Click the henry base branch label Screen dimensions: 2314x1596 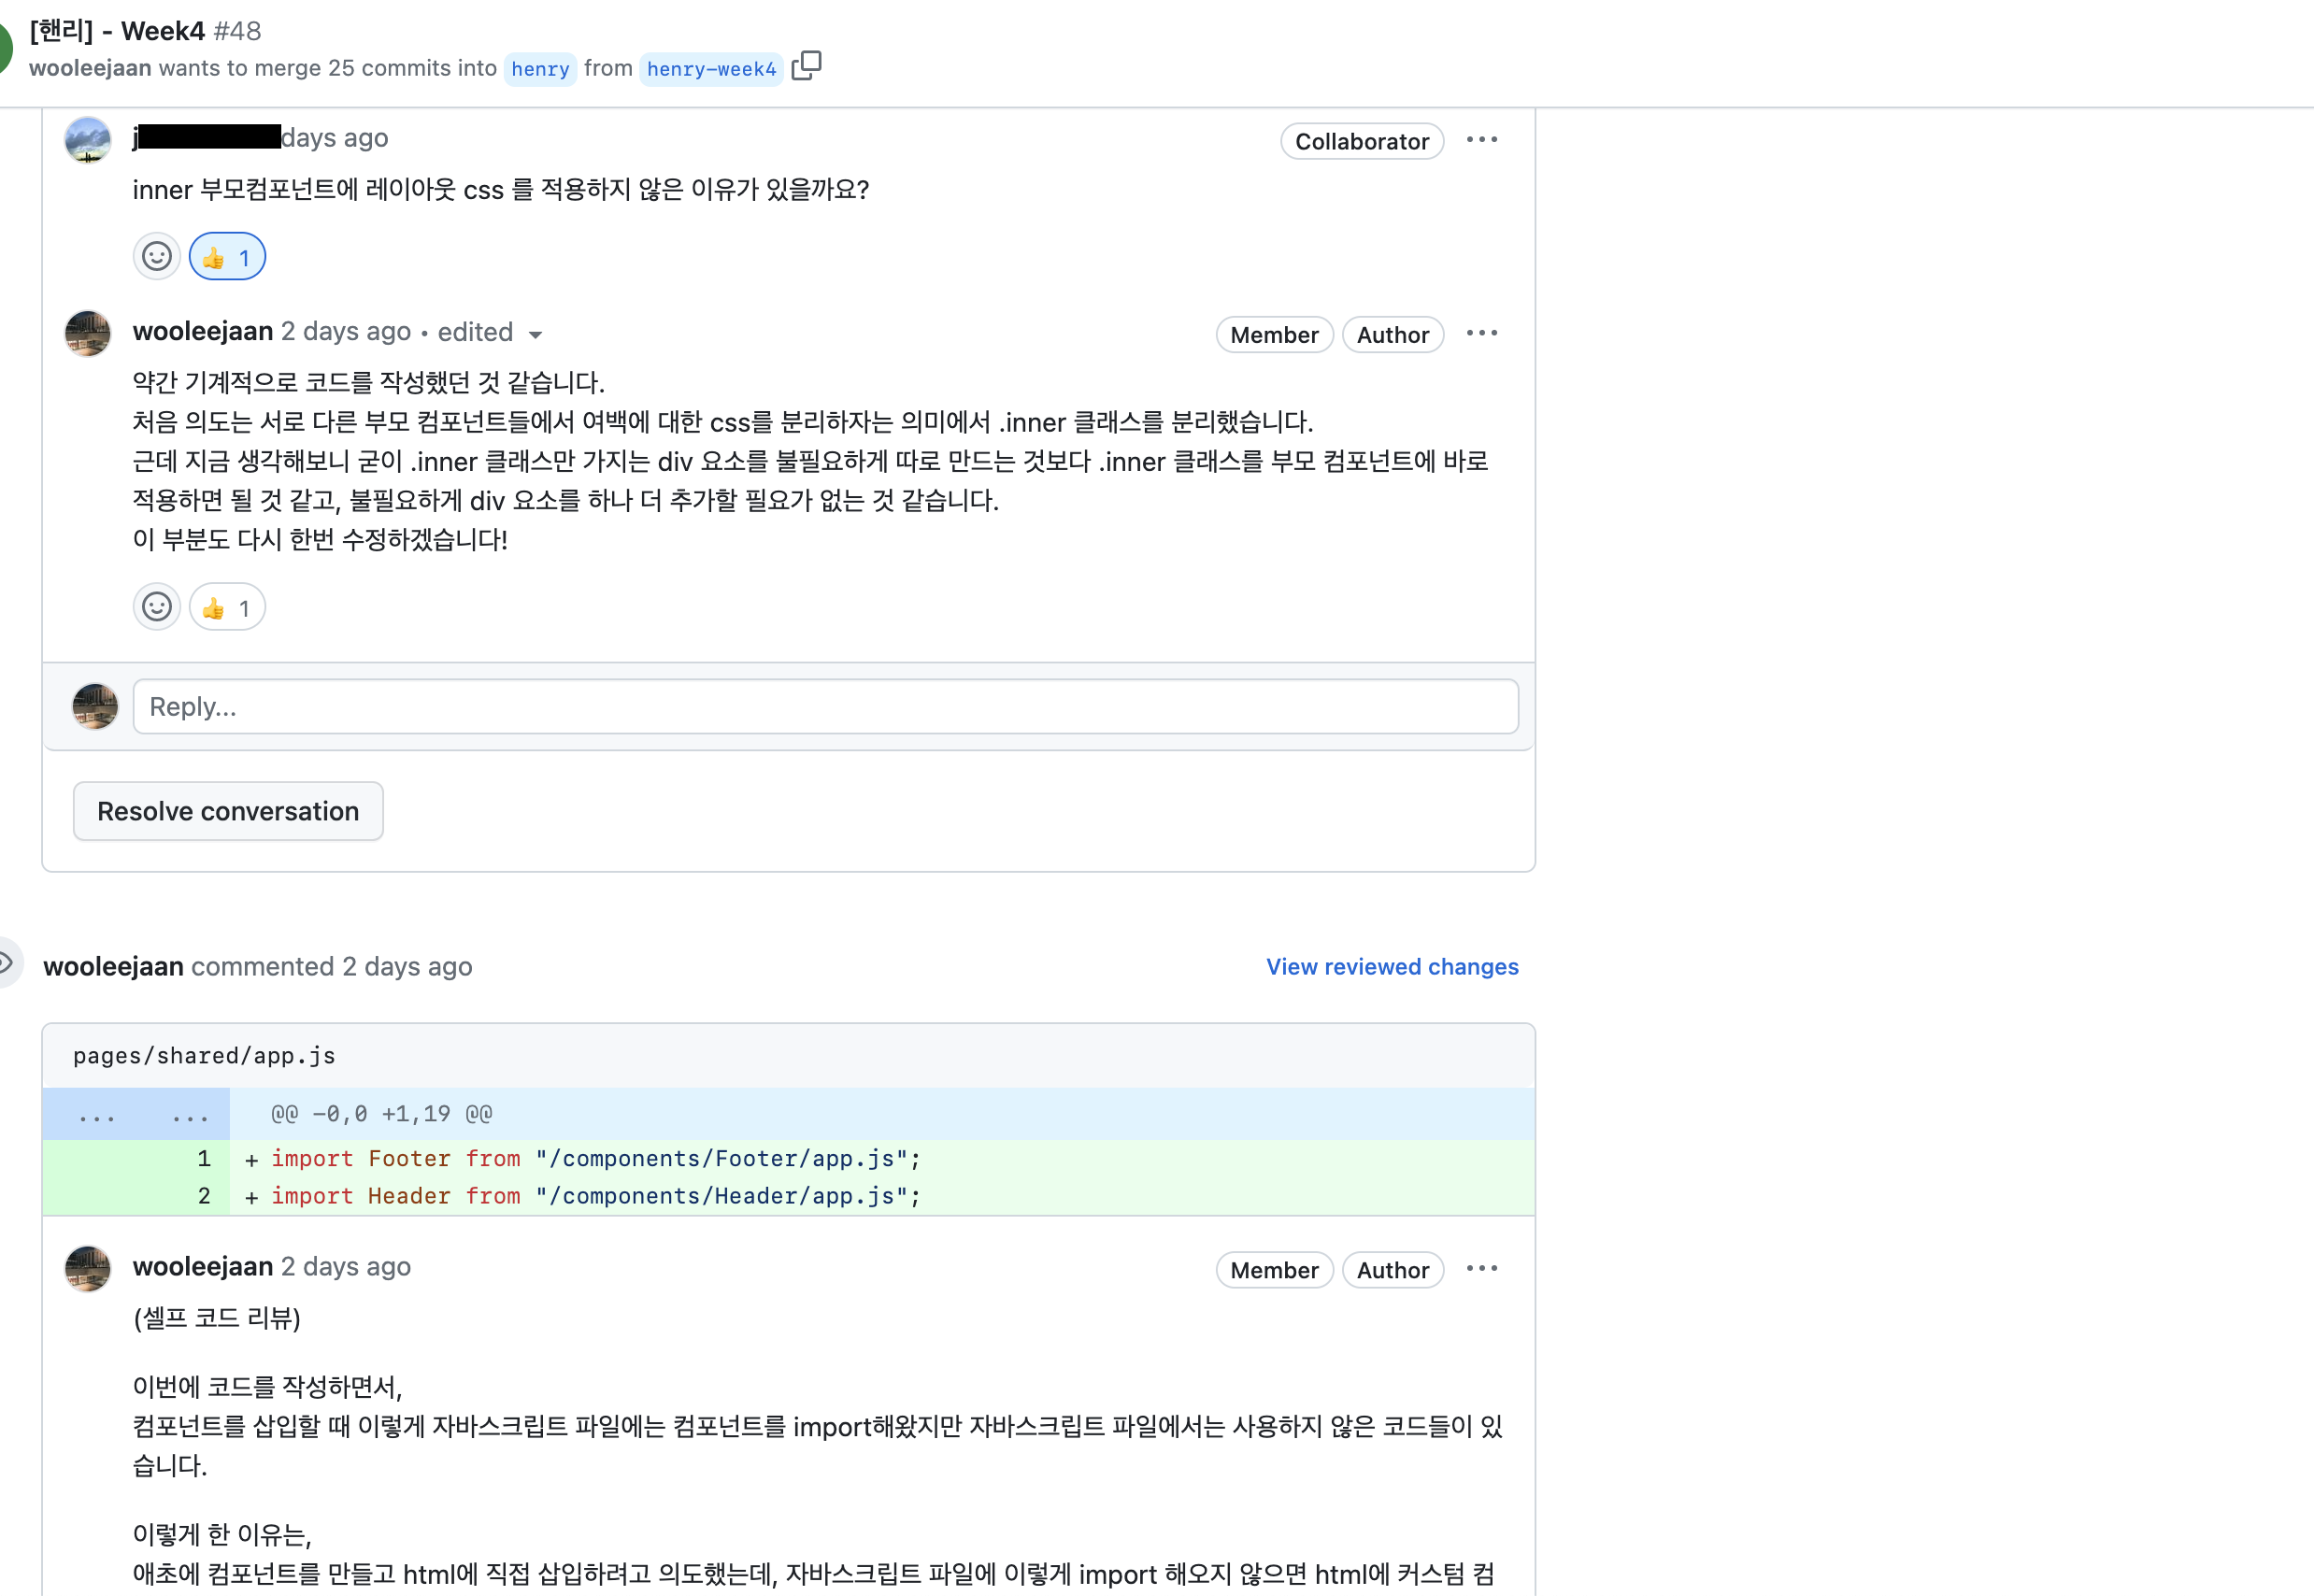pyautogui.click(x=540, y=69)
